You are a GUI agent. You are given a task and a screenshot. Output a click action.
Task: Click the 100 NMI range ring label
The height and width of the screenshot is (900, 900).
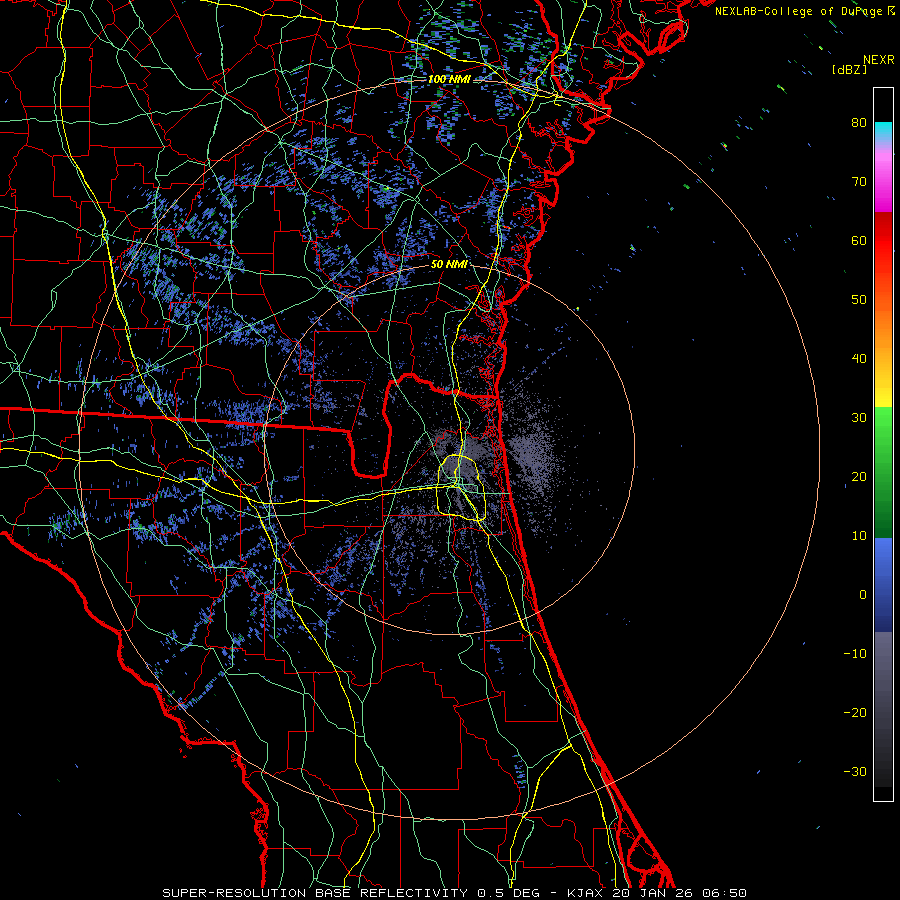pos(449,79)
